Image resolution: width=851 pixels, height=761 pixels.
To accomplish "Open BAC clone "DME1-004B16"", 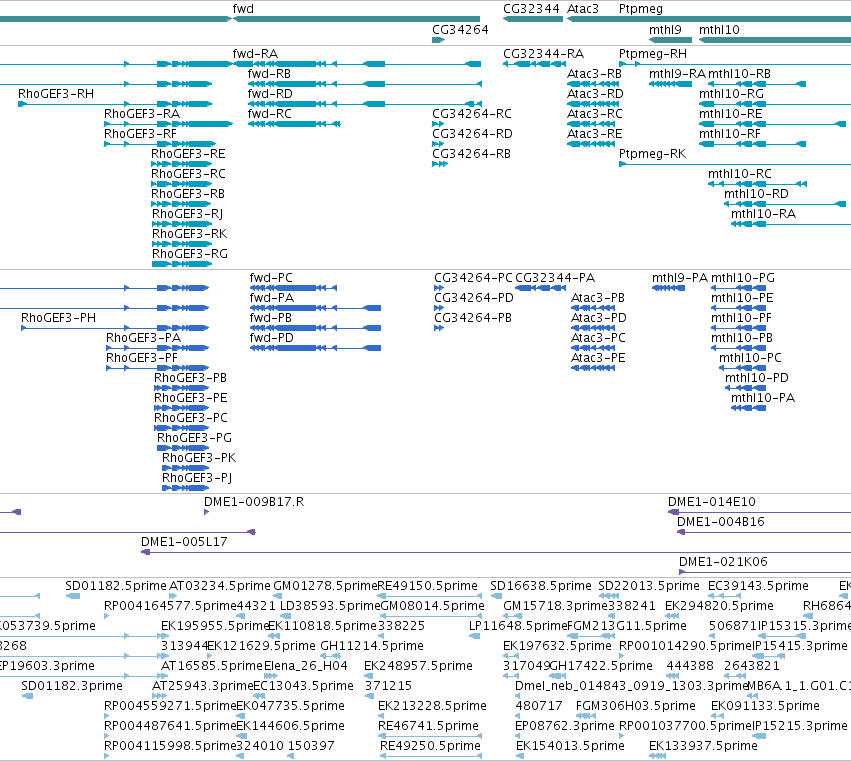I will (720, 522).
